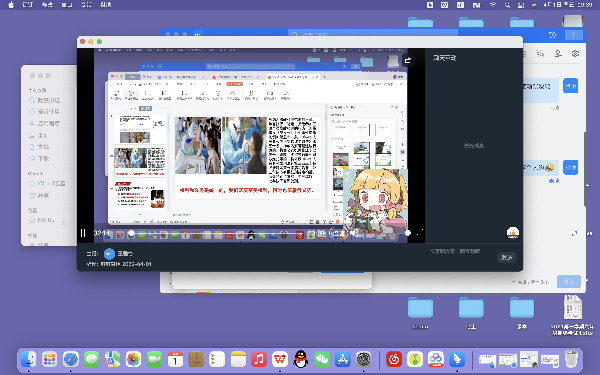Eject the NO N.. volume in Finder sidebar

64,222
